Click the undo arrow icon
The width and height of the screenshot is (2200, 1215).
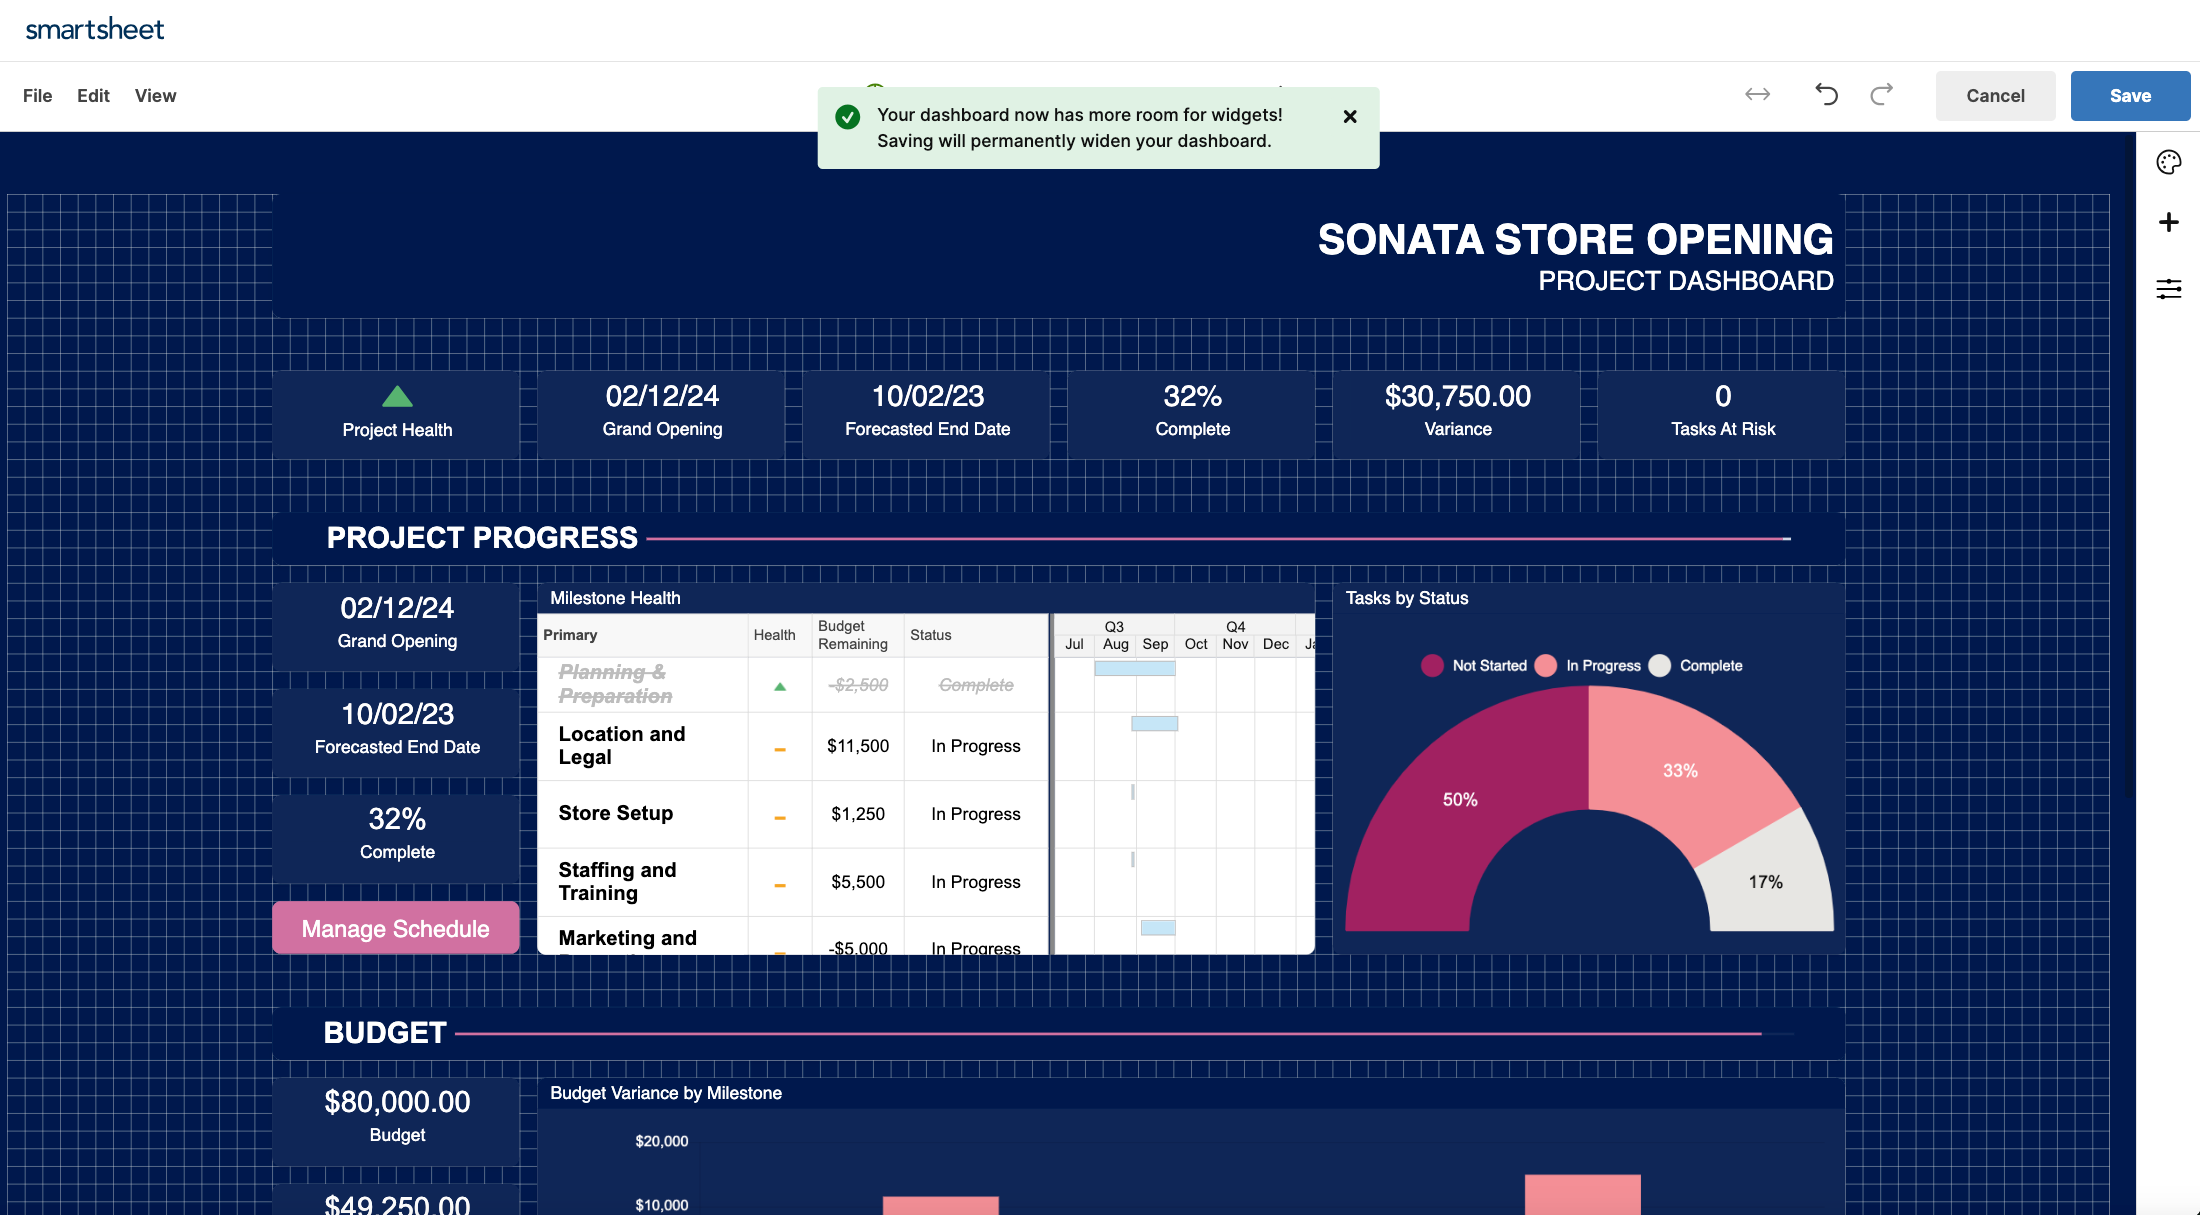click(x=1826, y=95)
